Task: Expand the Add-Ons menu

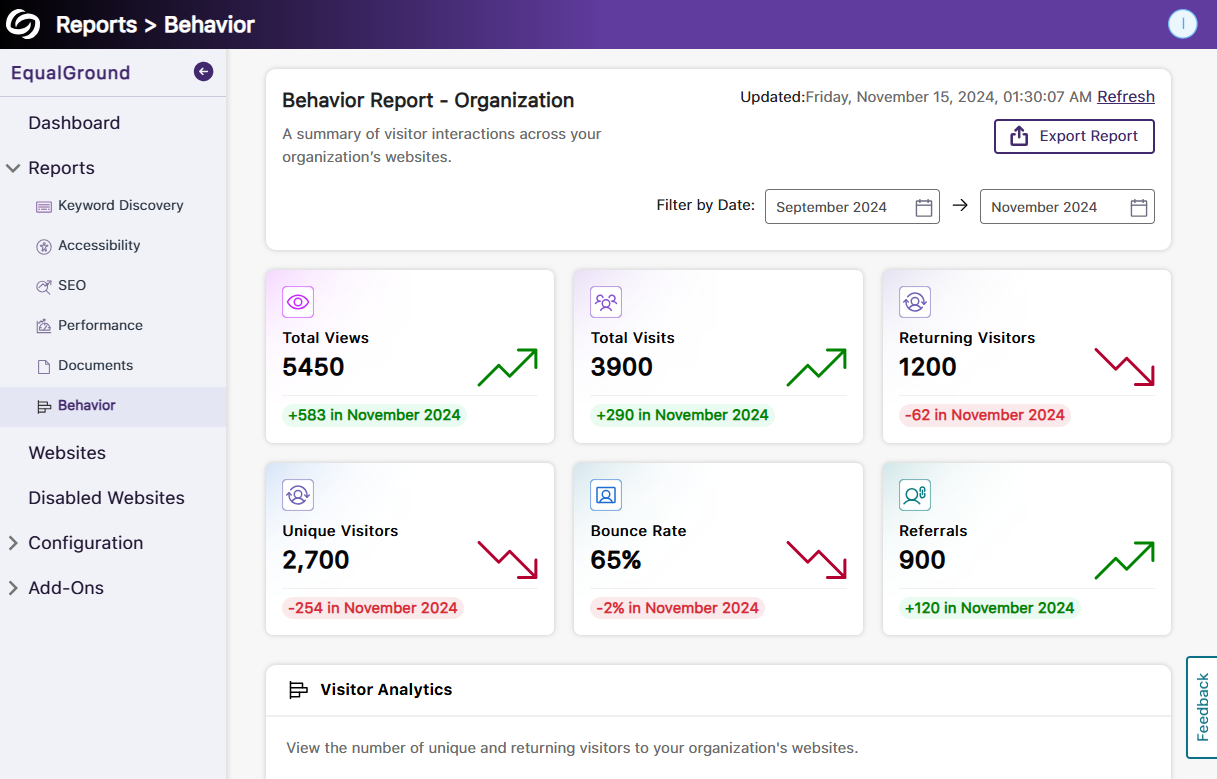Action: tap(13, 588)
